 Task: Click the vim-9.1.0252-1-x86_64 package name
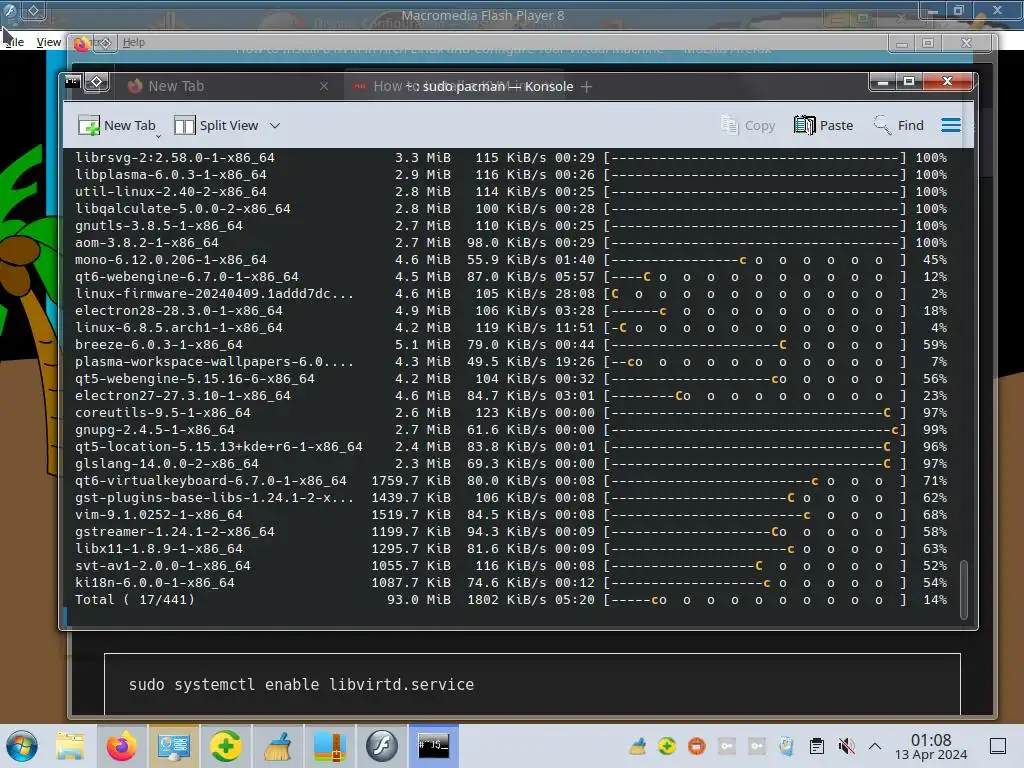pos(159,514)
